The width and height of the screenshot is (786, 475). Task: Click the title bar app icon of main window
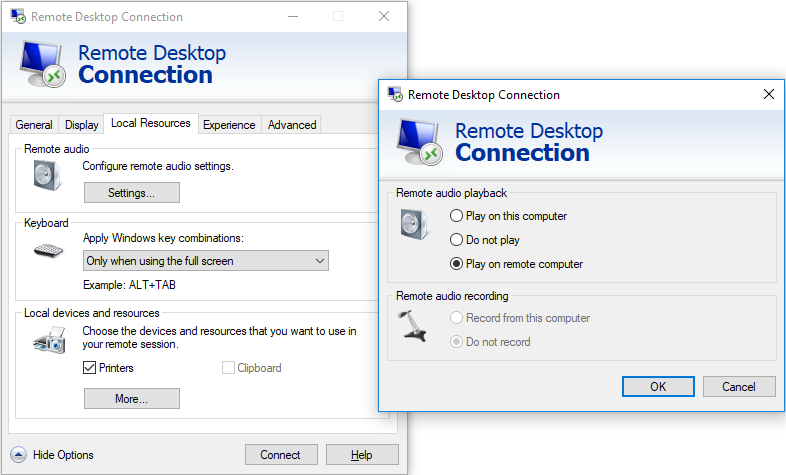(18, 16)
